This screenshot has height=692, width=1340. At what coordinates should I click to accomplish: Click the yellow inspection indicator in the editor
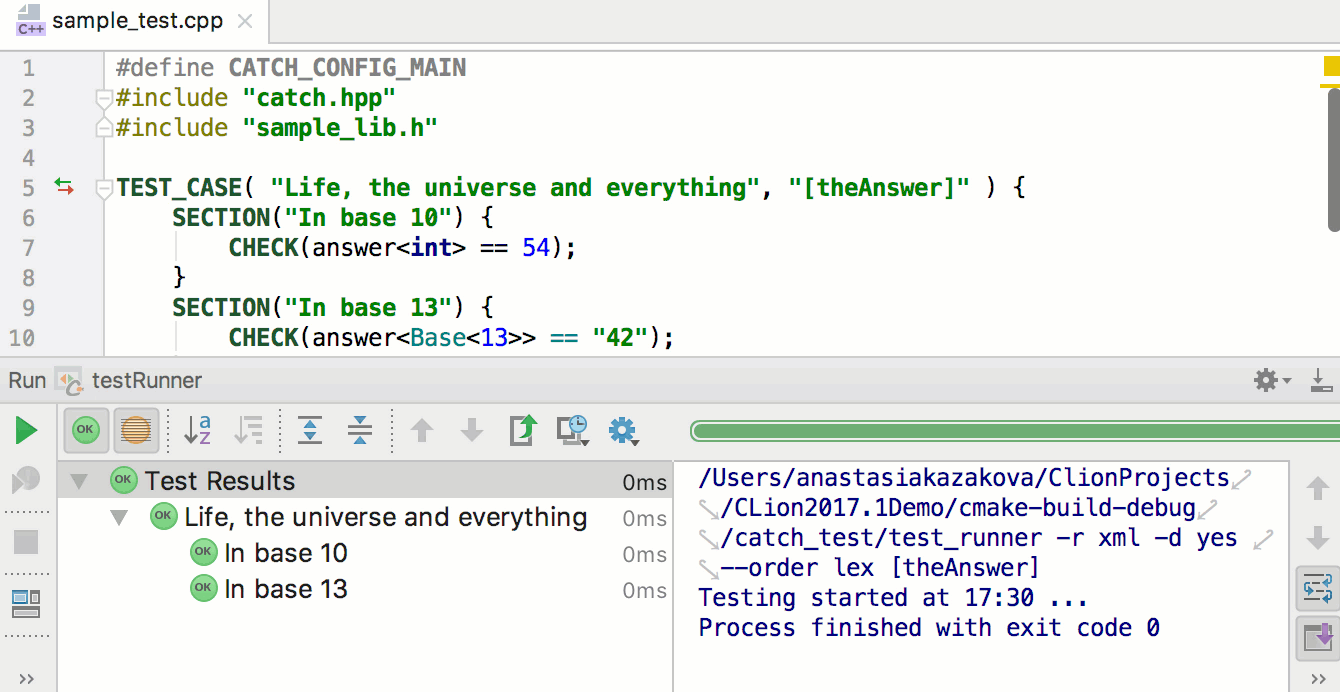[x=1331, y=67]
